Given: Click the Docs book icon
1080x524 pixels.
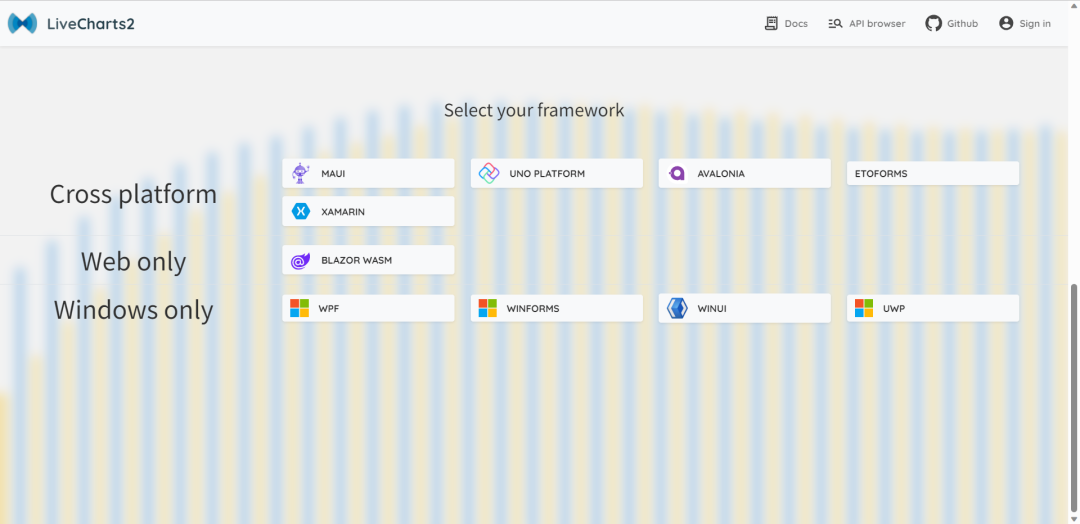Looking at the screenshot, I should 771,23.
